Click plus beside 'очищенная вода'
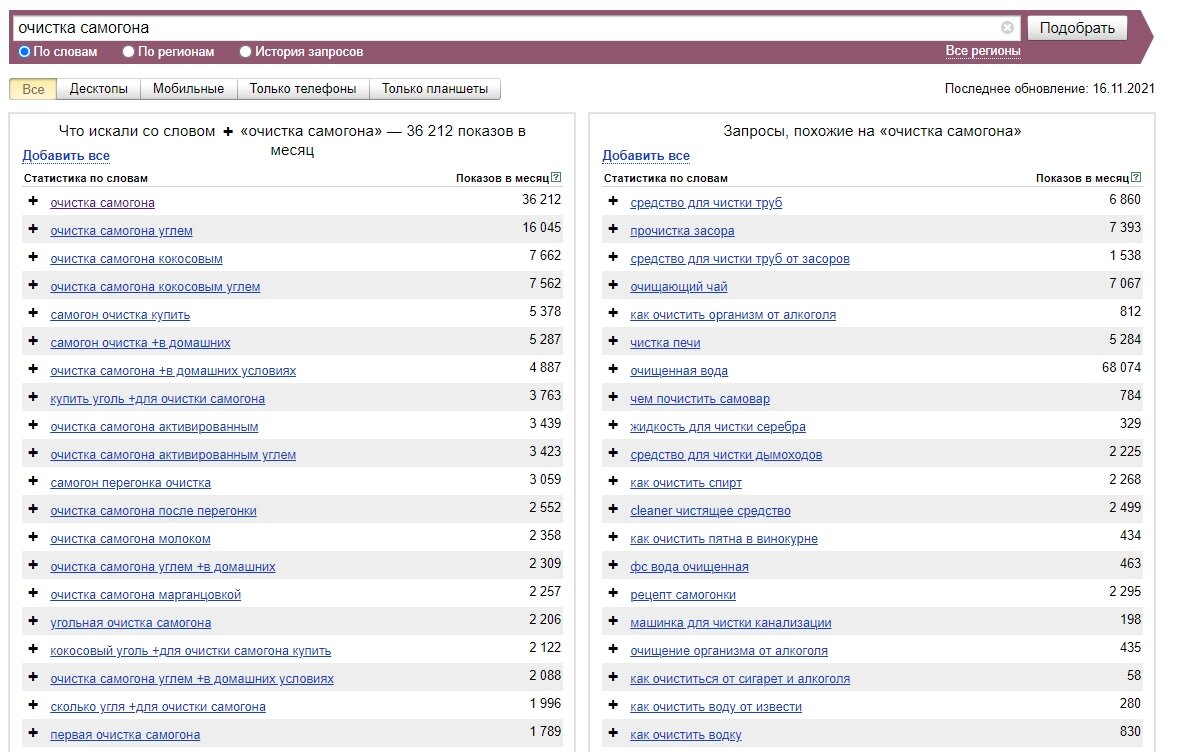Screen dimensions: 1183x752 click(613, 368)
